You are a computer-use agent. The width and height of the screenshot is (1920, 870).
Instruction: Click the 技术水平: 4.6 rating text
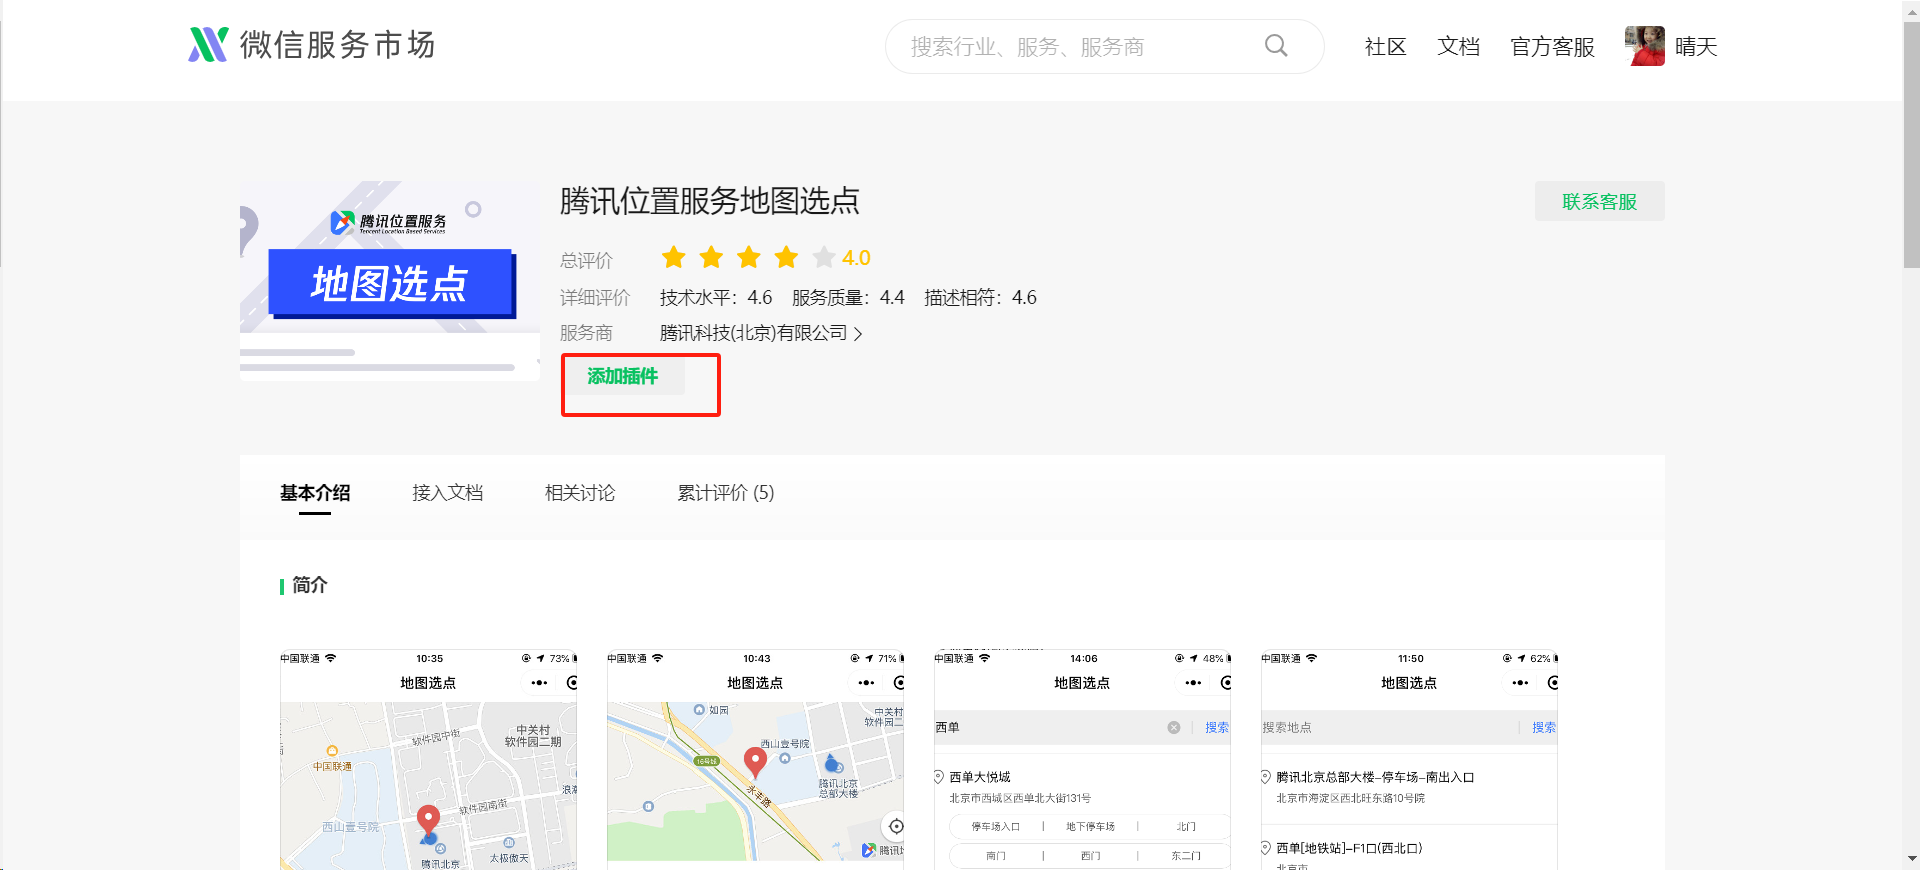click(716, 297)
